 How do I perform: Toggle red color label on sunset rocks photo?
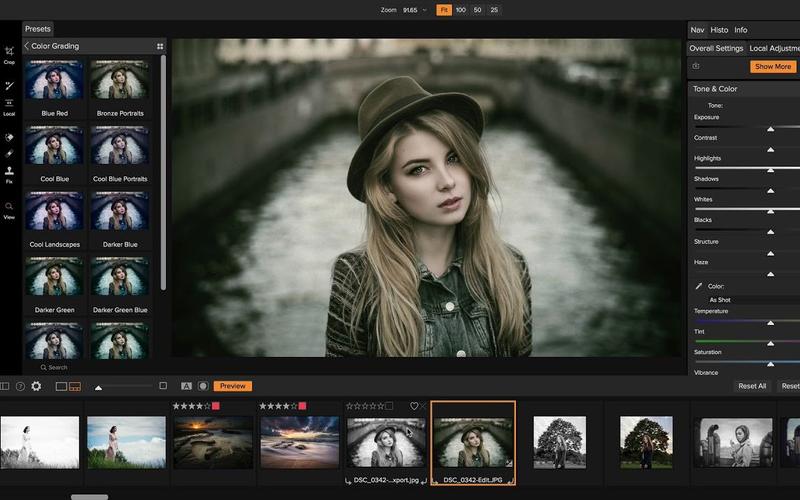click(x=216, y=406)
